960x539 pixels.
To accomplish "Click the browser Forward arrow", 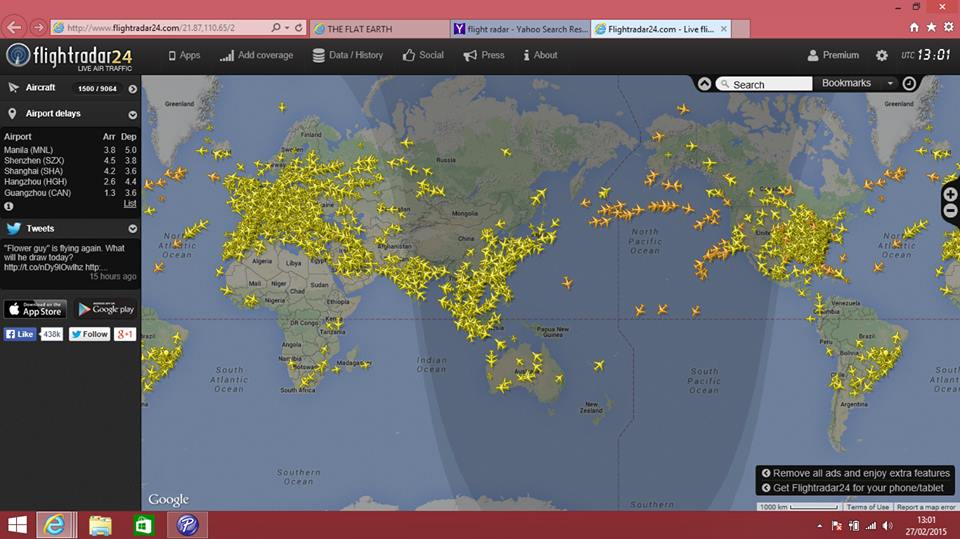I will 39,28.
